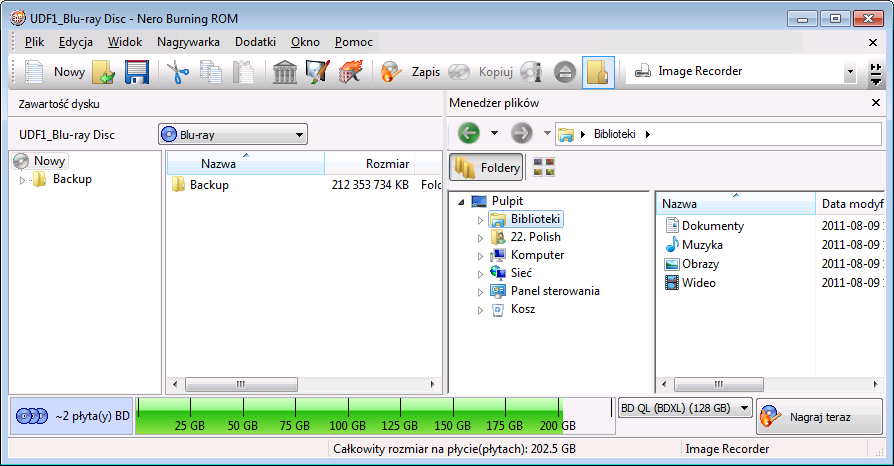The width and height of the screenshot is (894, 466).
Task: Click the Nero Express flame icon
Action: [351, 72]
